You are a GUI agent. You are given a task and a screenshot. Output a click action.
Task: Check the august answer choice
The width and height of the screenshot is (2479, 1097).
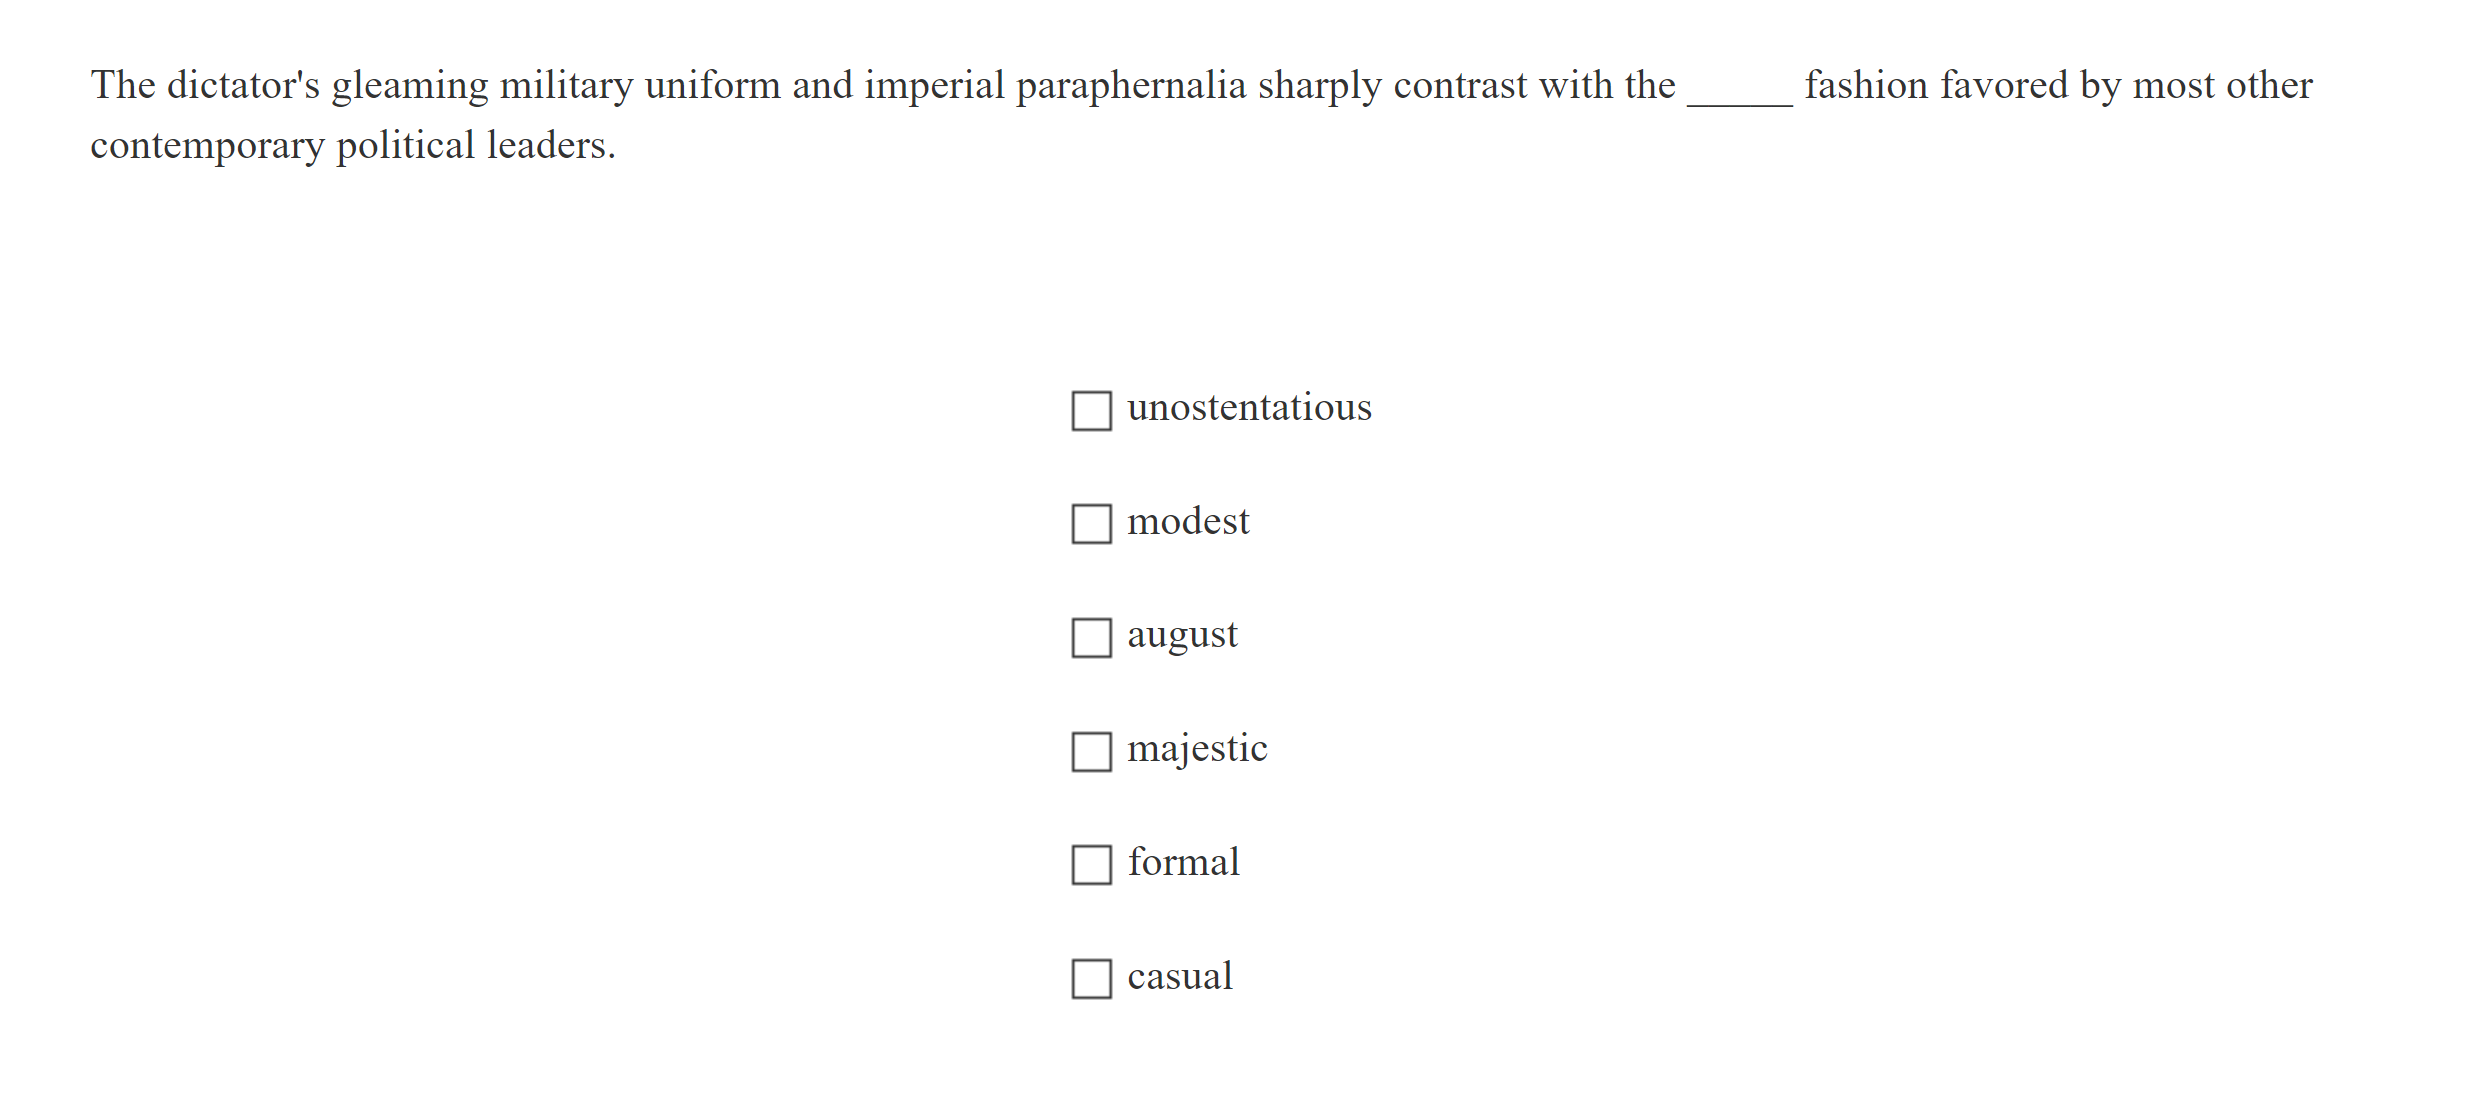click(1091, 636)
